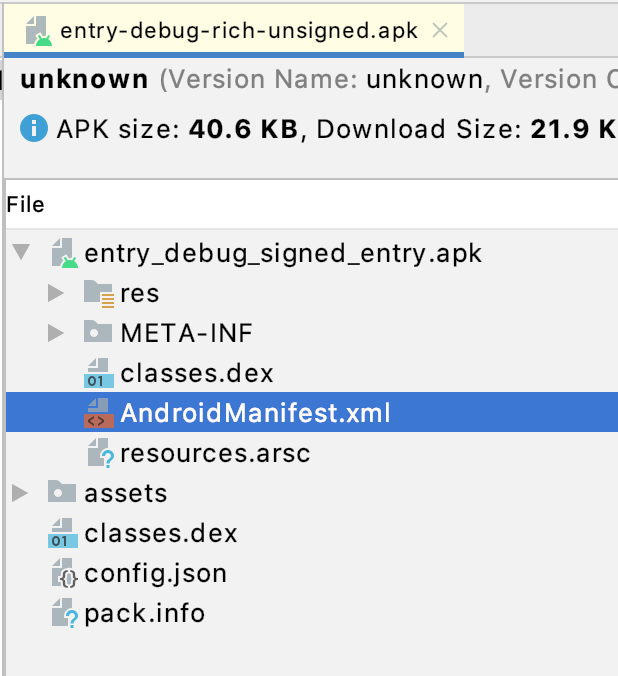Select the resources.arsc file

click(312, 453)
